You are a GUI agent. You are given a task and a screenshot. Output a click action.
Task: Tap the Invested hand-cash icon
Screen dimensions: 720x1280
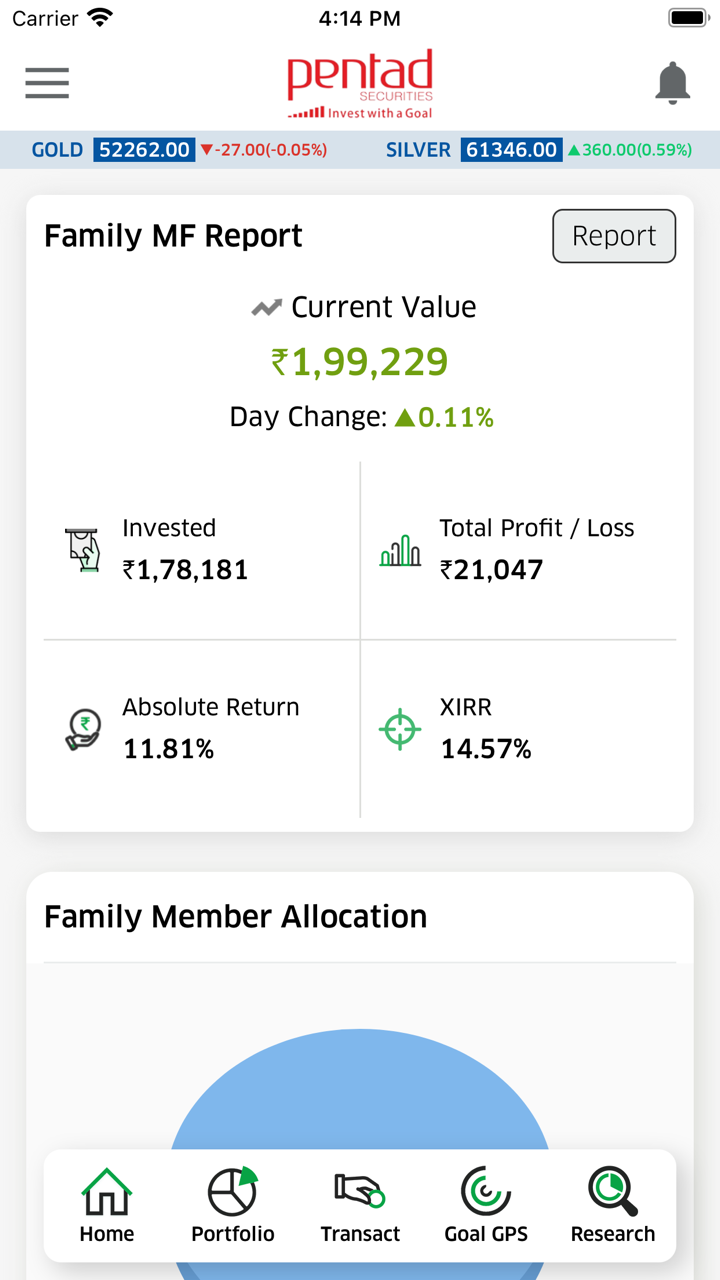point(84,549)
